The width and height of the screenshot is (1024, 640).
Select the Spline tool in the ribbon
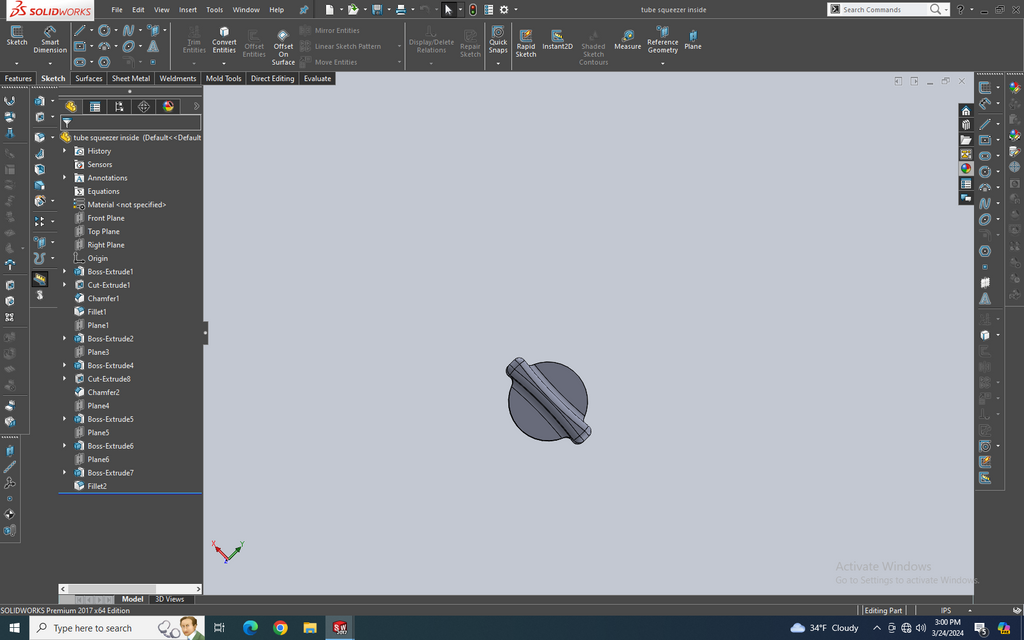pos(129,31)
